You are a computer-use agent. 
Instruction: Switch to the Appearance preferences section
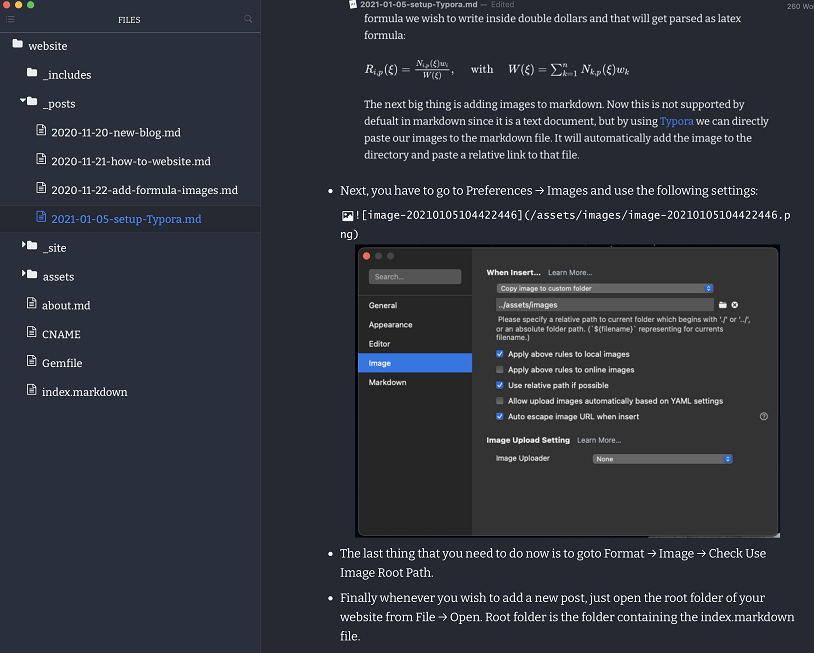(390, 324)
